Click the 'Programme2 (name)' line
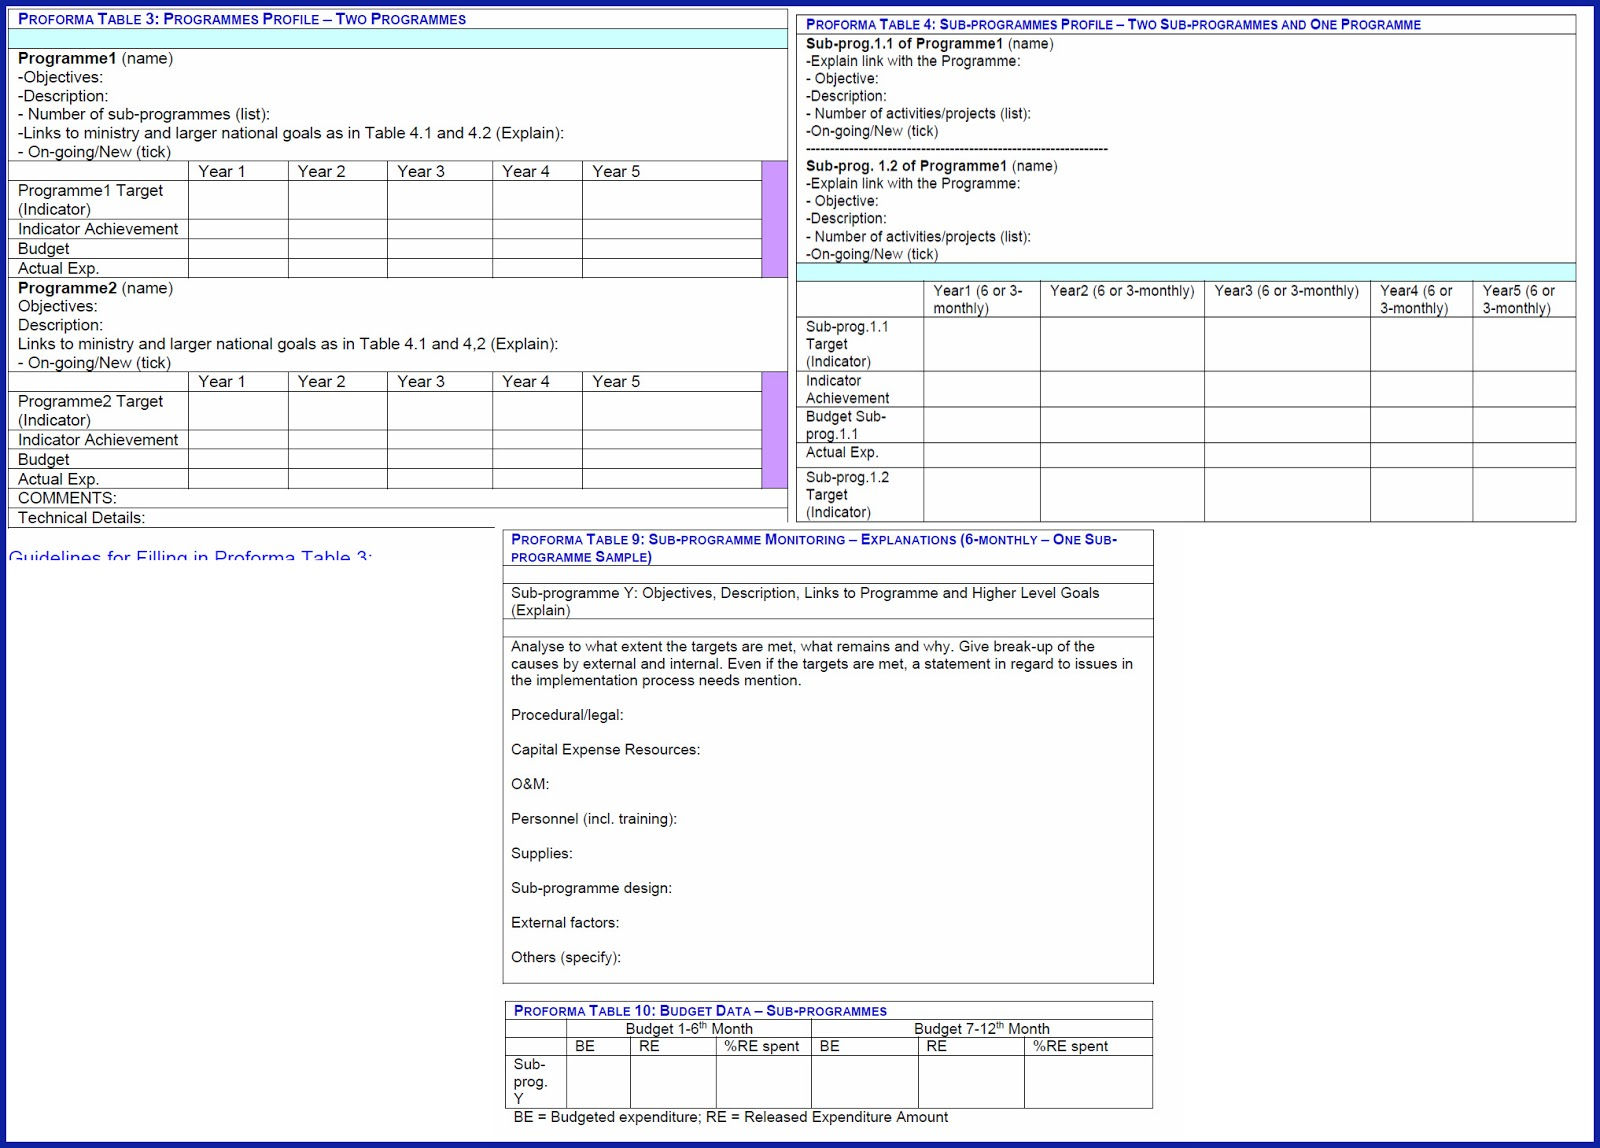Image resolution: width=1600 pixels, height=1148 pixels. point(95,288)
